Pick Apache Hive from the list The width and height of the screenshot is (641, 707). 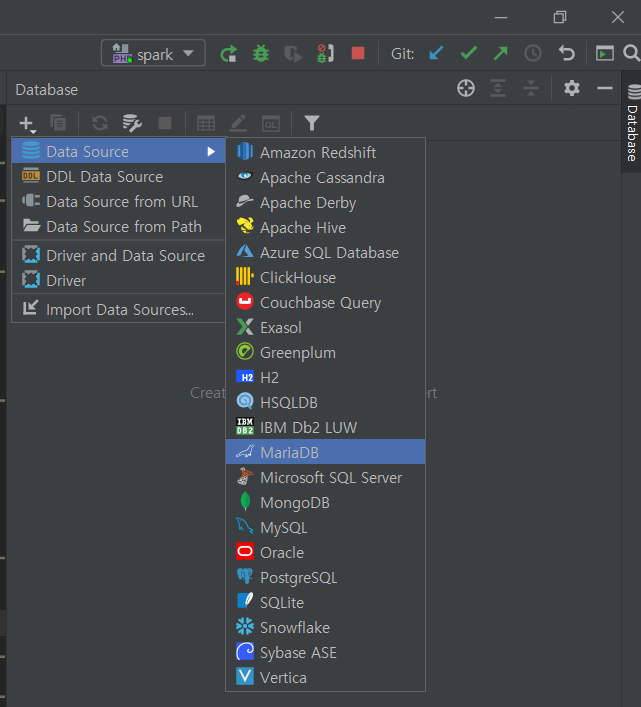325,227
